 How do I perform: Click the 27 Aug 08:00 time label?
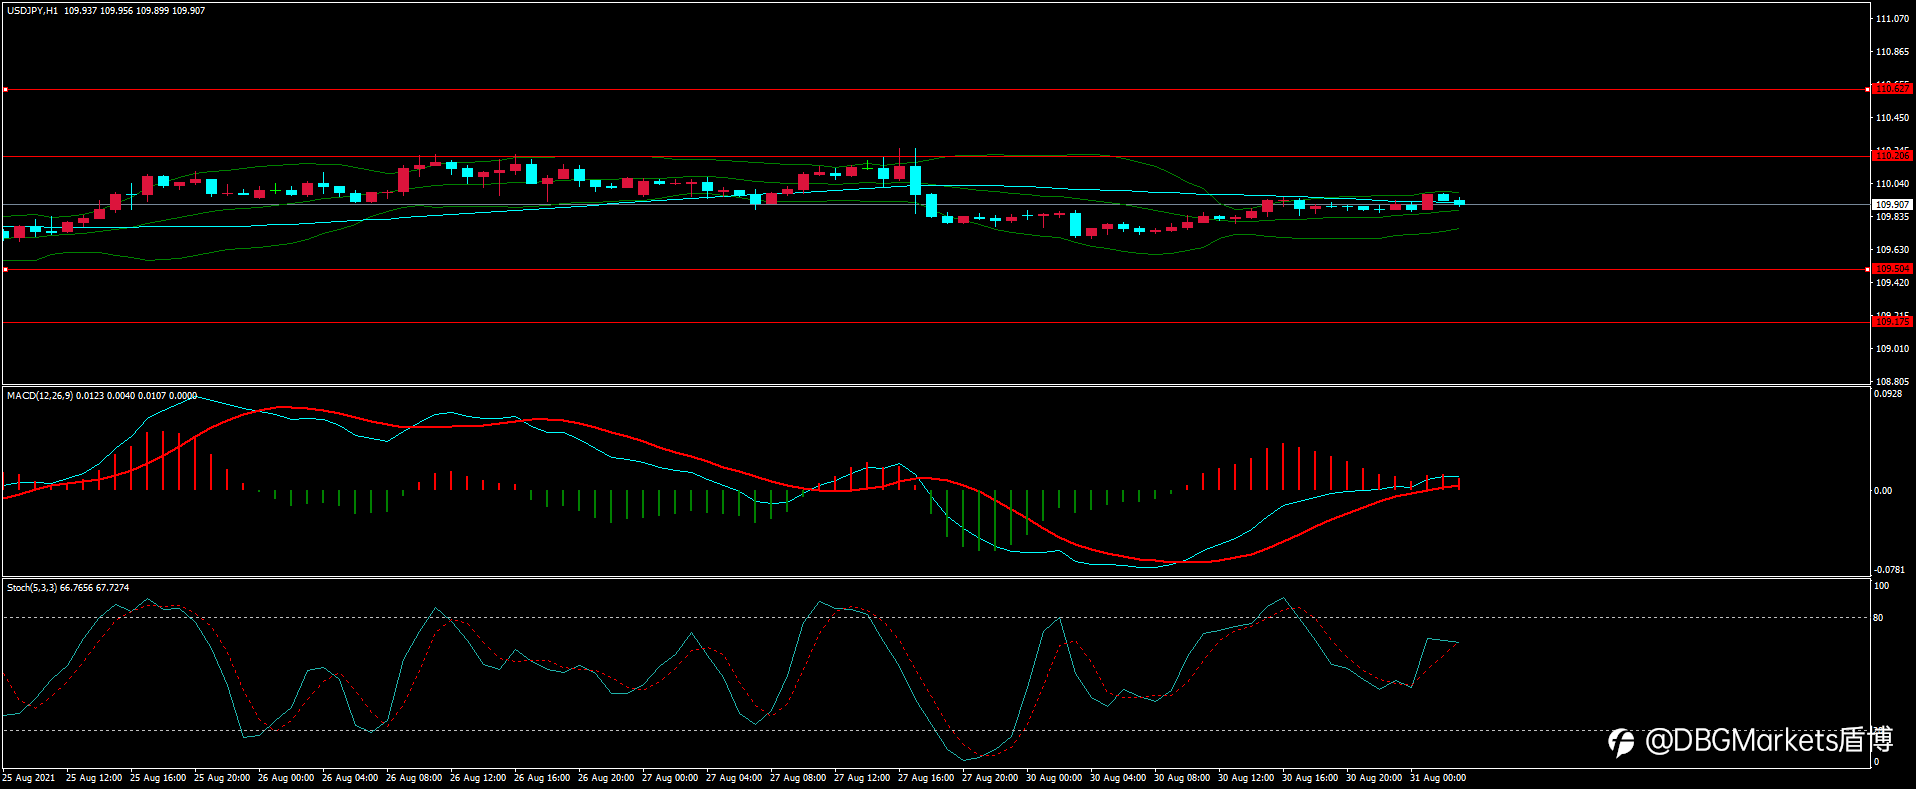pos(798,778)
